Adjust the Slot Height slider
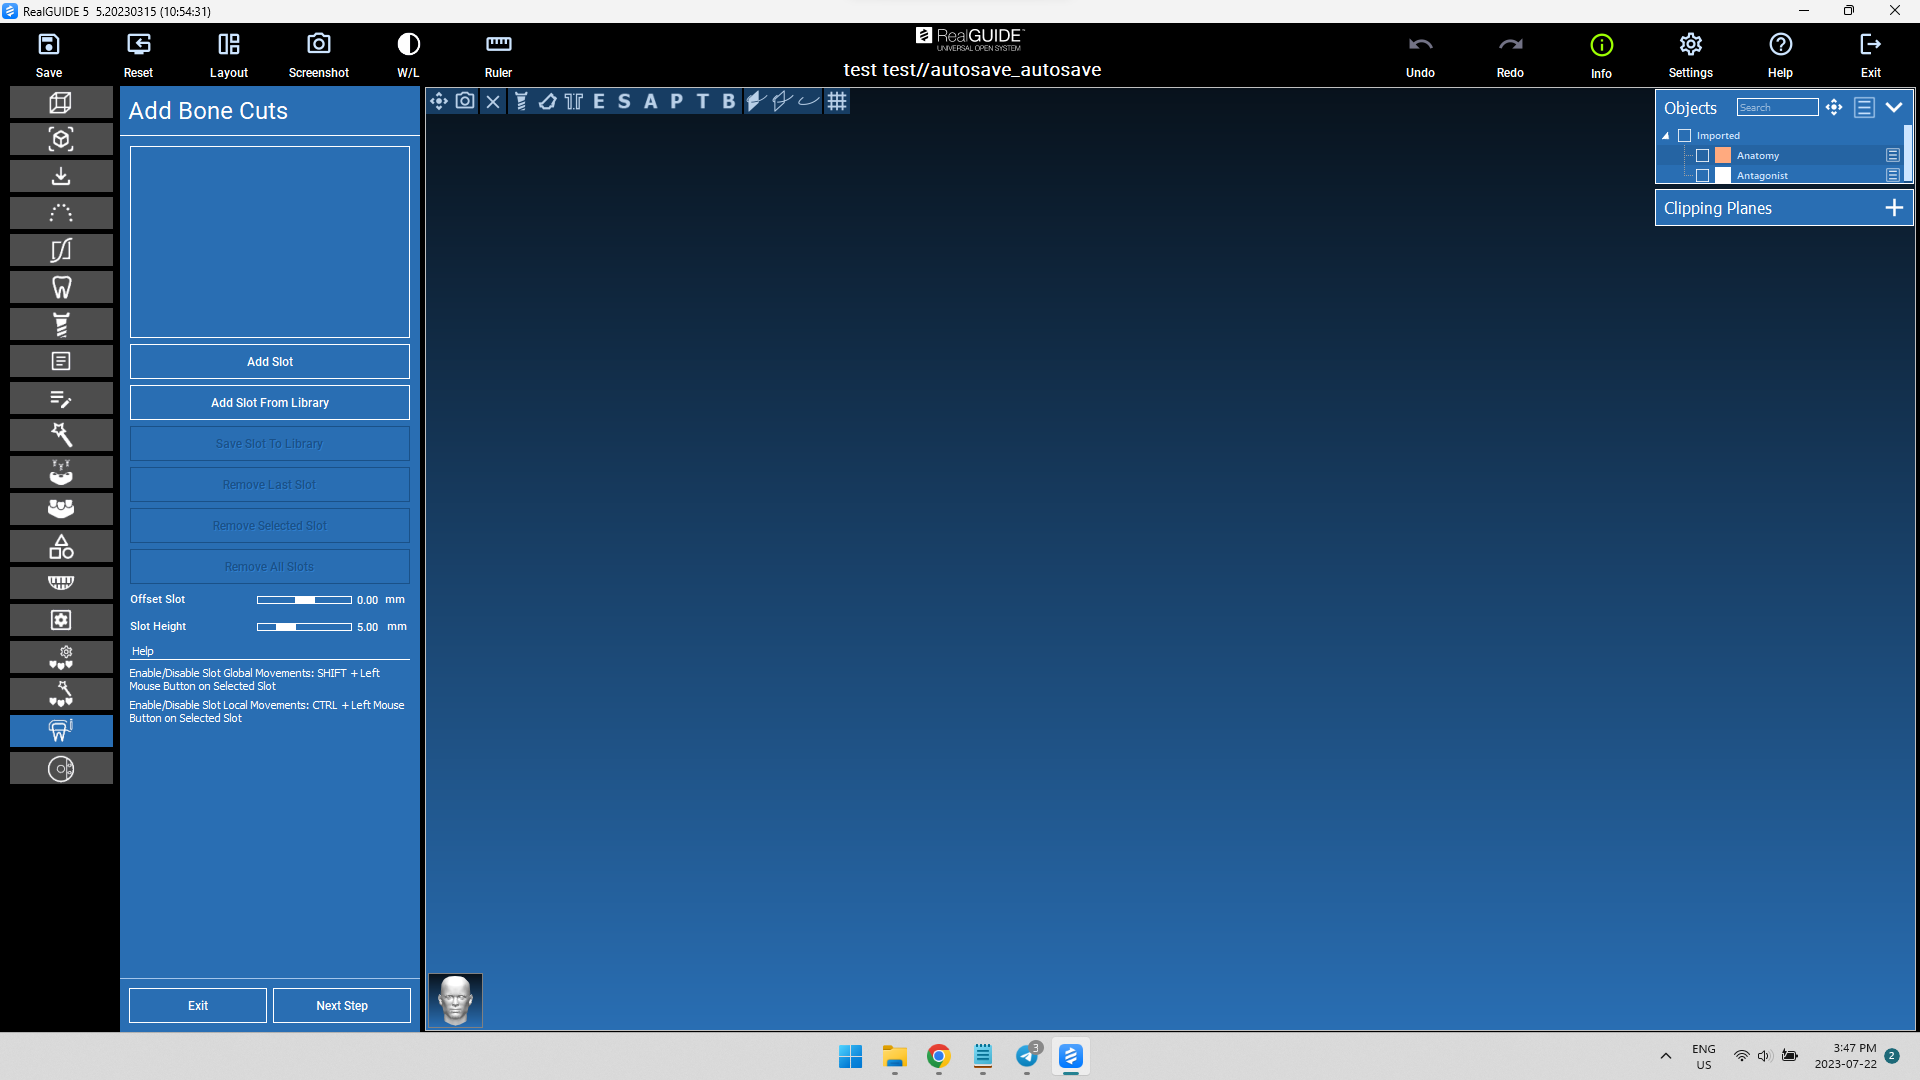Screen dimensions: 1920x1080 (305, 627)
